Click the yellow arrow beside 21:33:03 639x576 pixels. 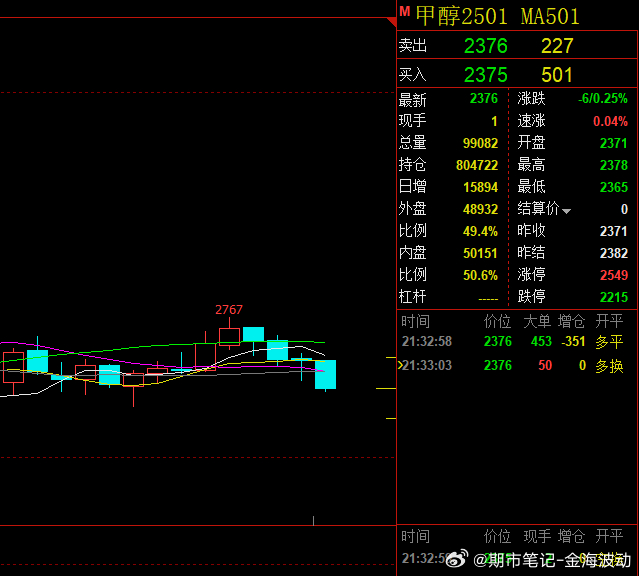point(400,366)
